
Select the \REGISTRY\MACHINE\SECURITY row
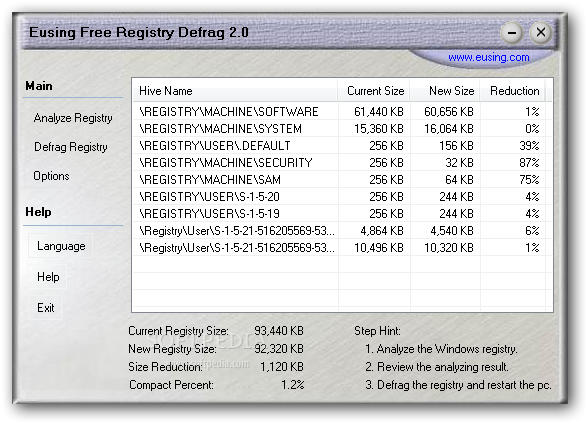(x=342, y=163)
